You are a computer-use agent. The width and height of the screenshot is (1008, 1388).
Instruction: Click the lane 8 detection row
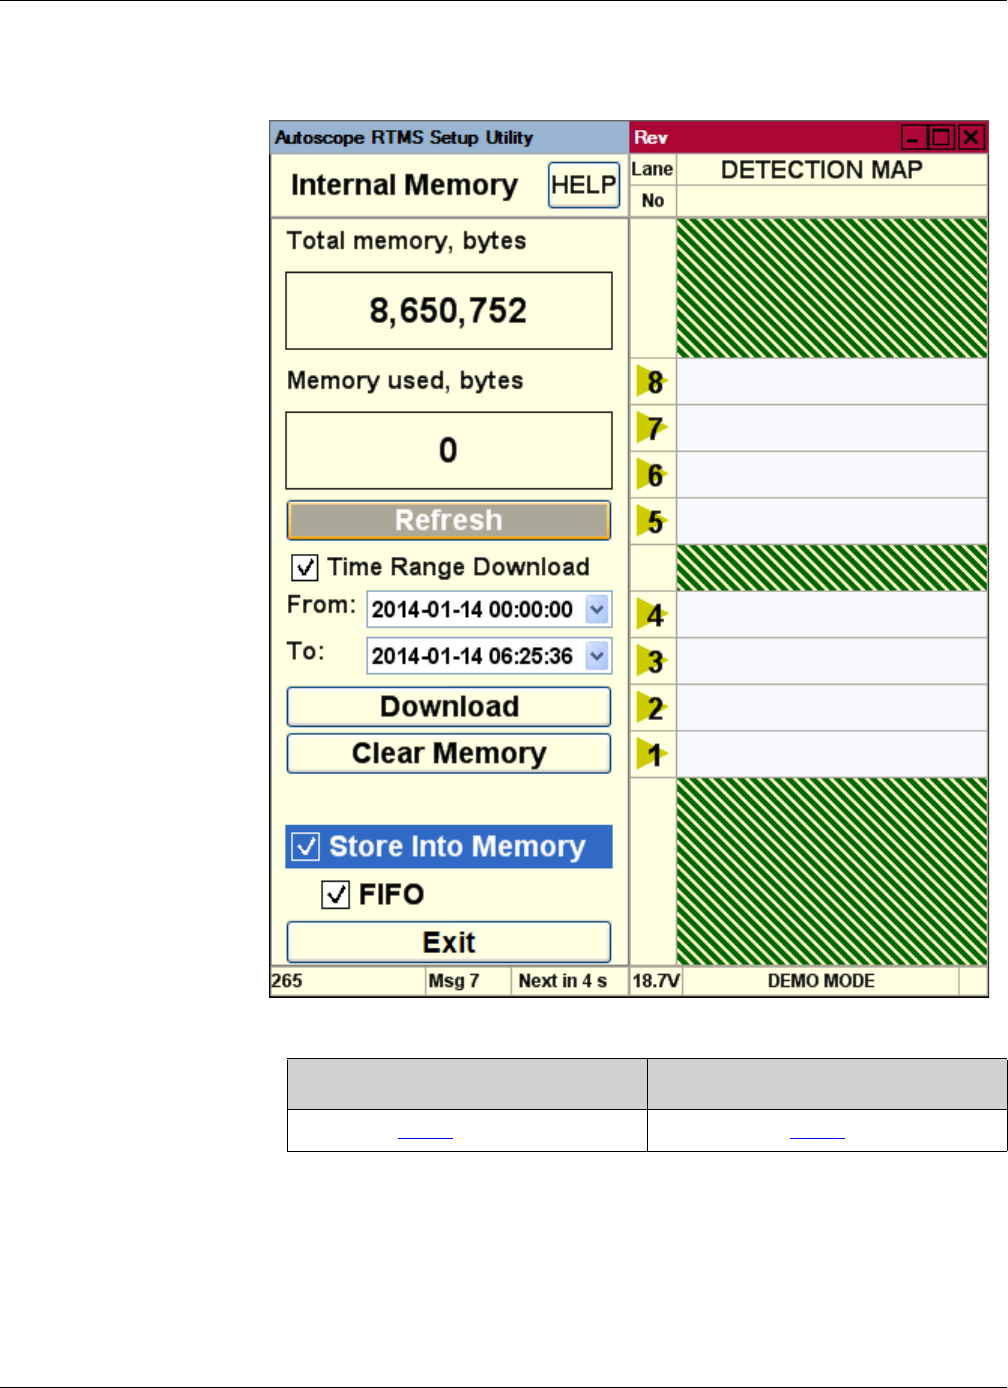tap(832, 381)
